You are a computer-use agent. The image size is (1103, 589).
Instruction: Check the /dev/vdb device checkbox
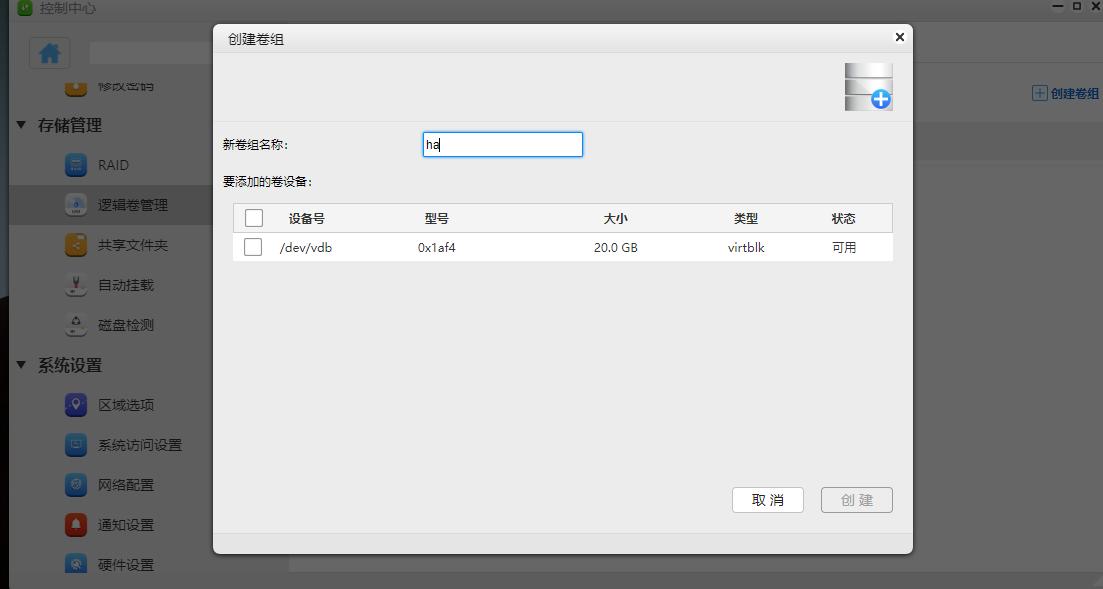click(x=253, y=247)
